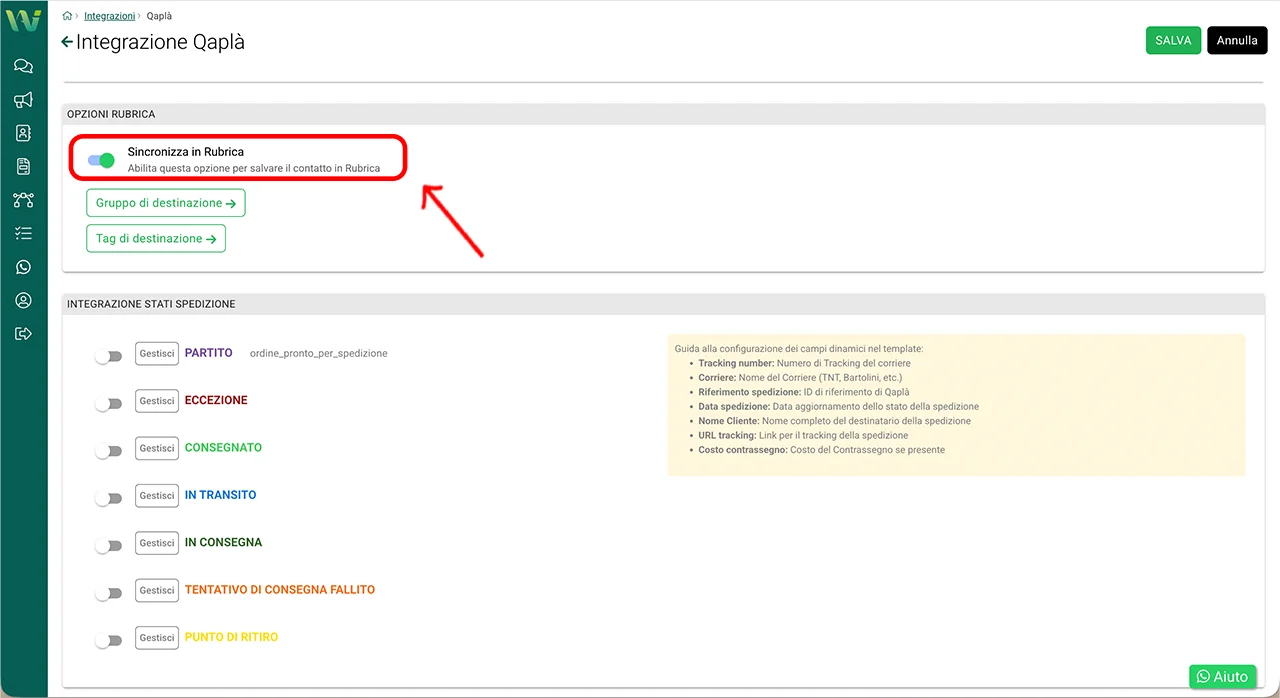Enable the PARTITO status toggle

[x=108, y=356]
